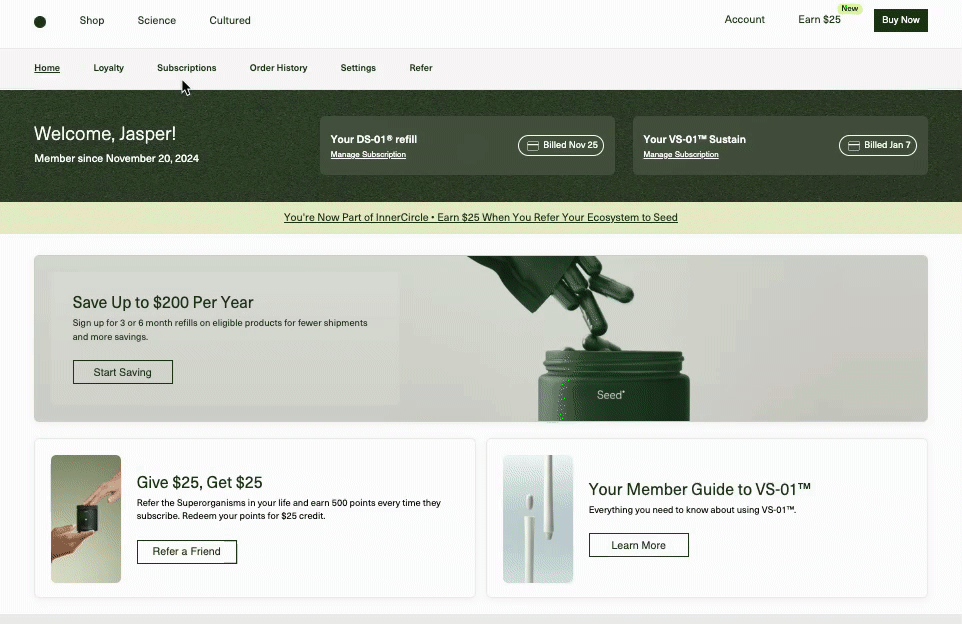The width and height of the screenshot is (962, 624).
Task: Open the Cultured menu item
Action: point(229,20)
